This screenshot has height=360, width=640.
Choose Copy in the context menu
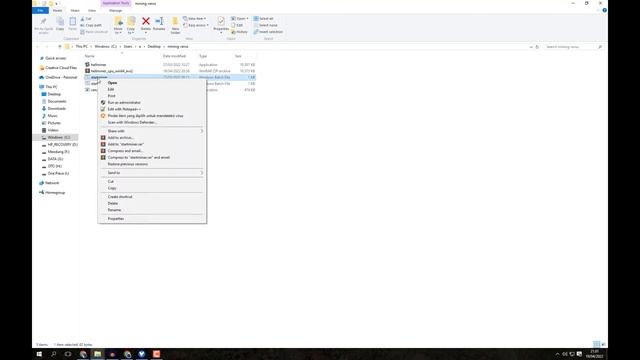tap(152, 188)
